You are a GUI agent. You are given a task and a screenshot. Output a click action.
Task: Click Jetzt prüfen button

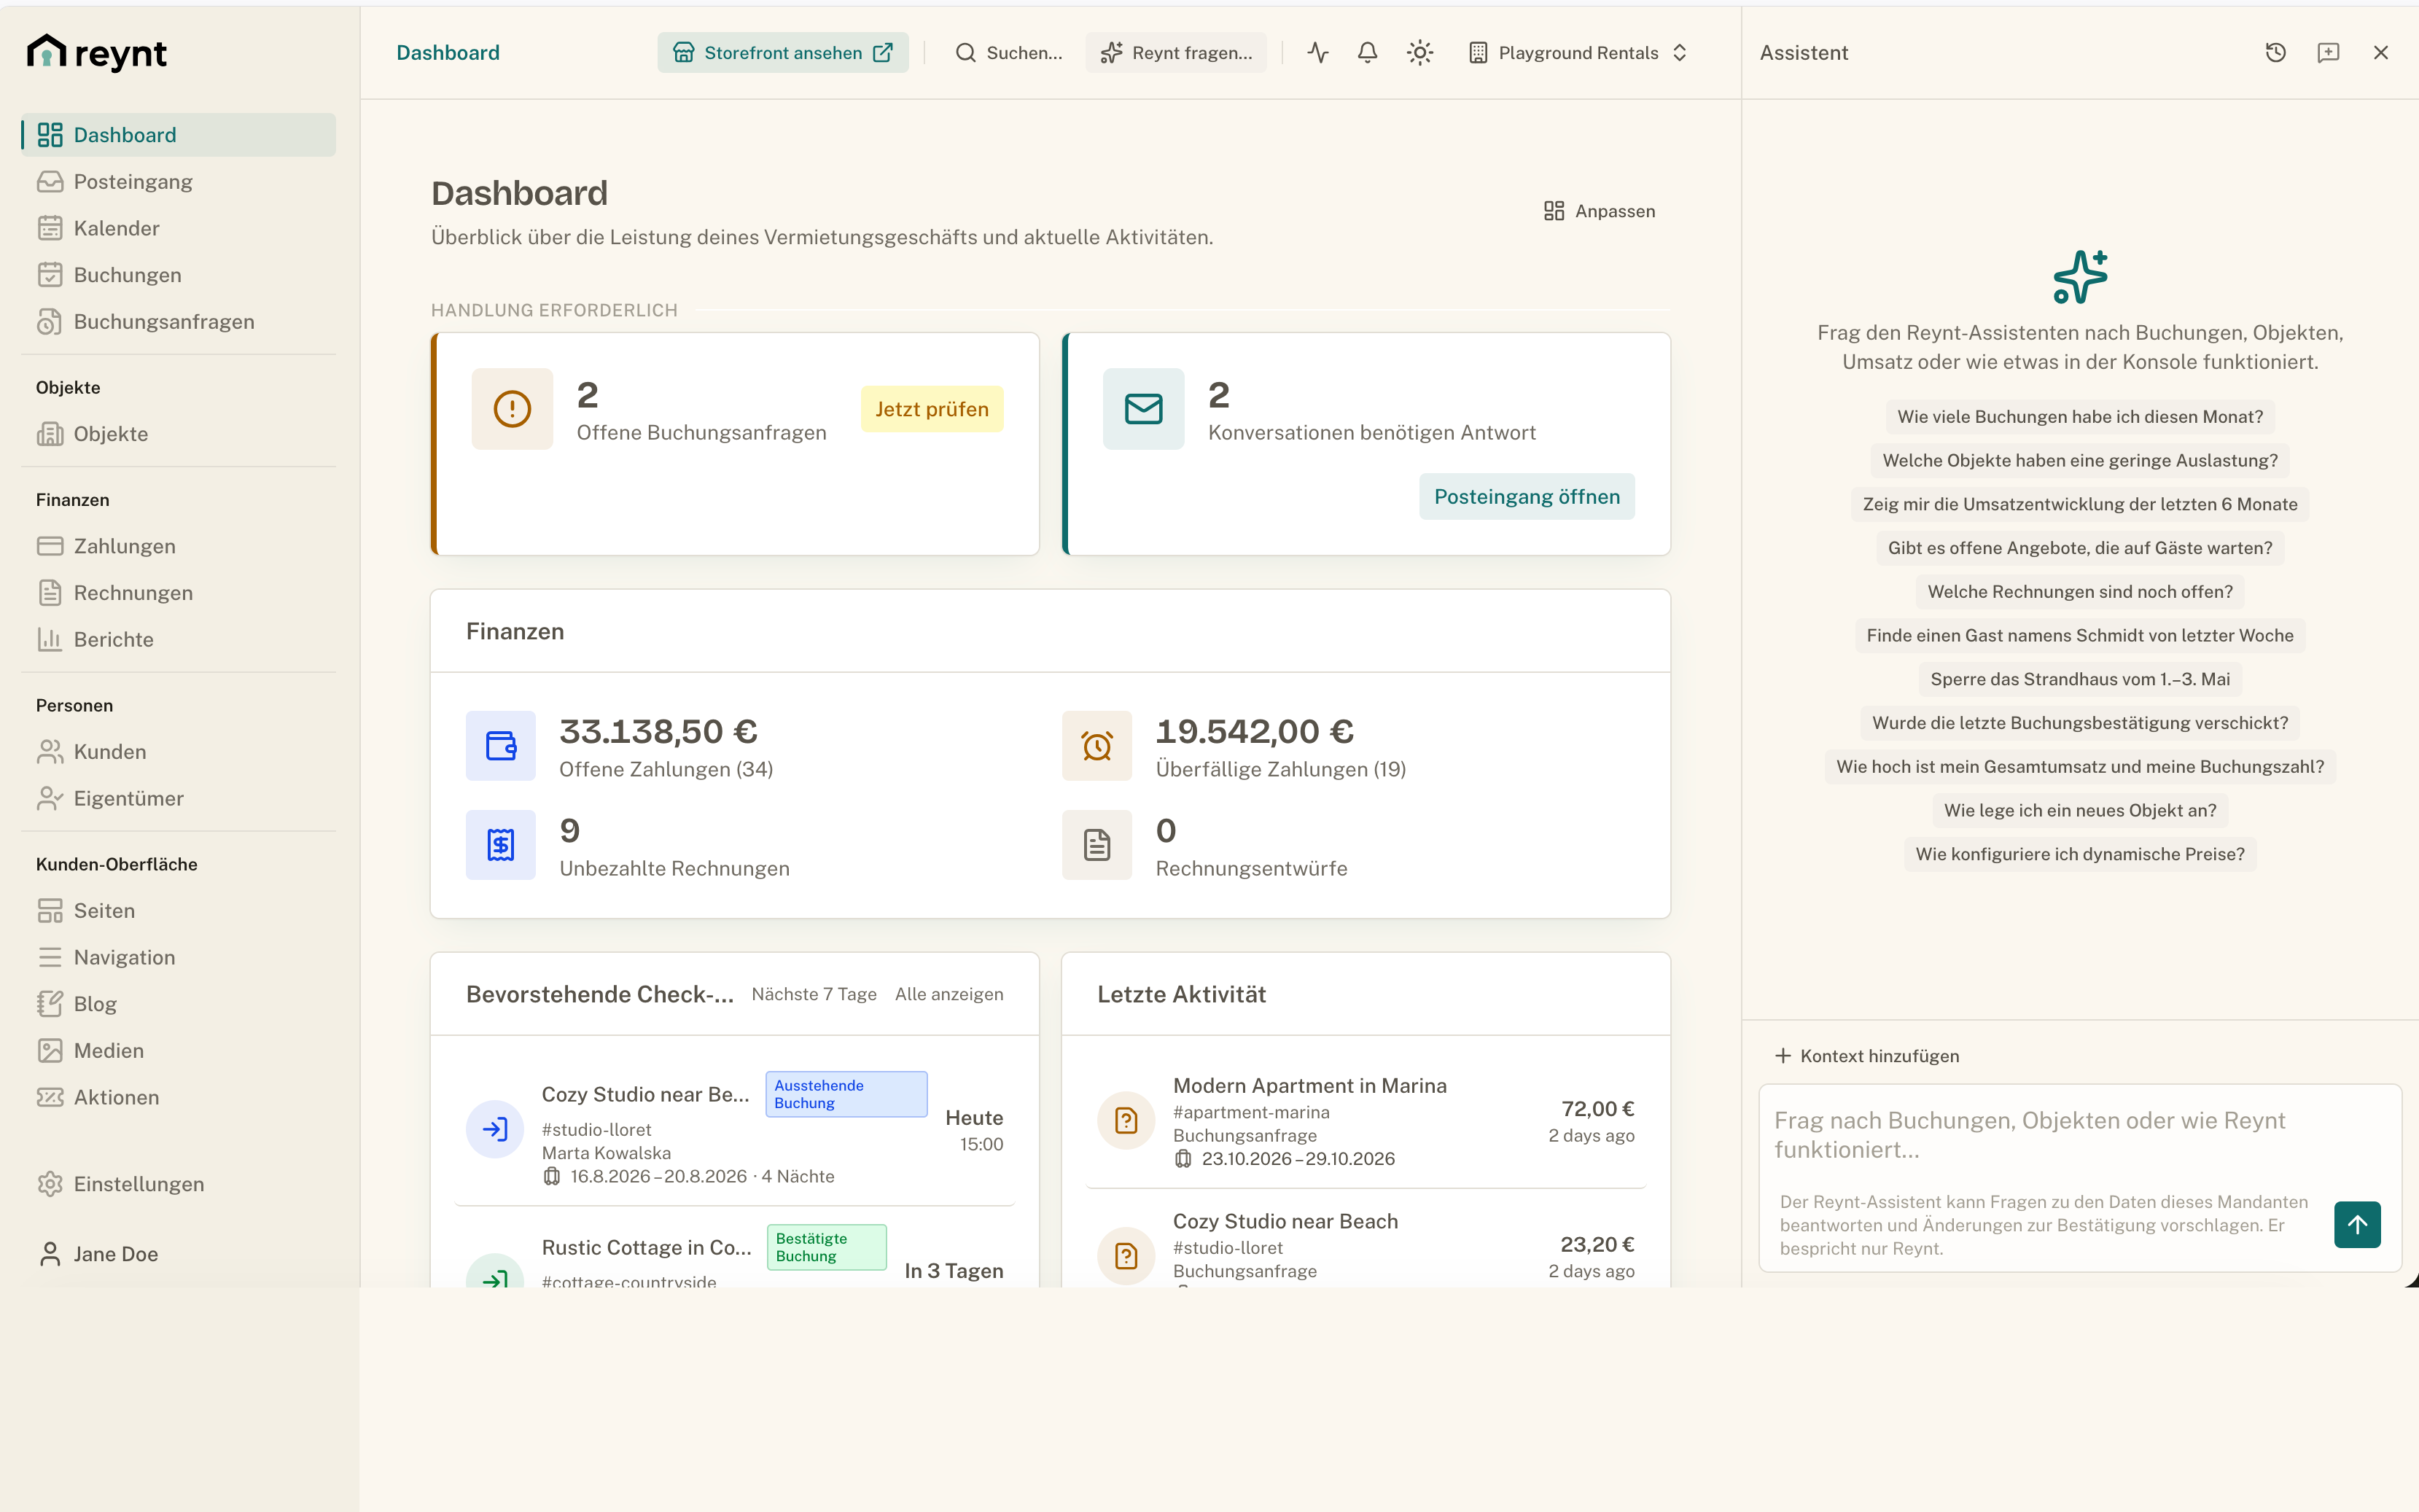pyautogui.click(x=931, y=409)
